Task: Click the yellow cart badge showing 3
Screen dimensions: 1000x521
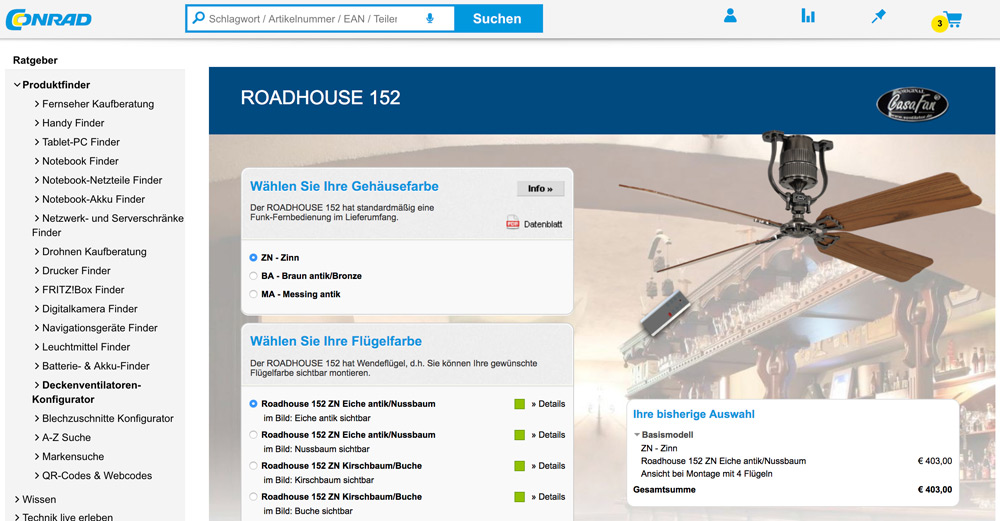Action: (x=939, y=24)
